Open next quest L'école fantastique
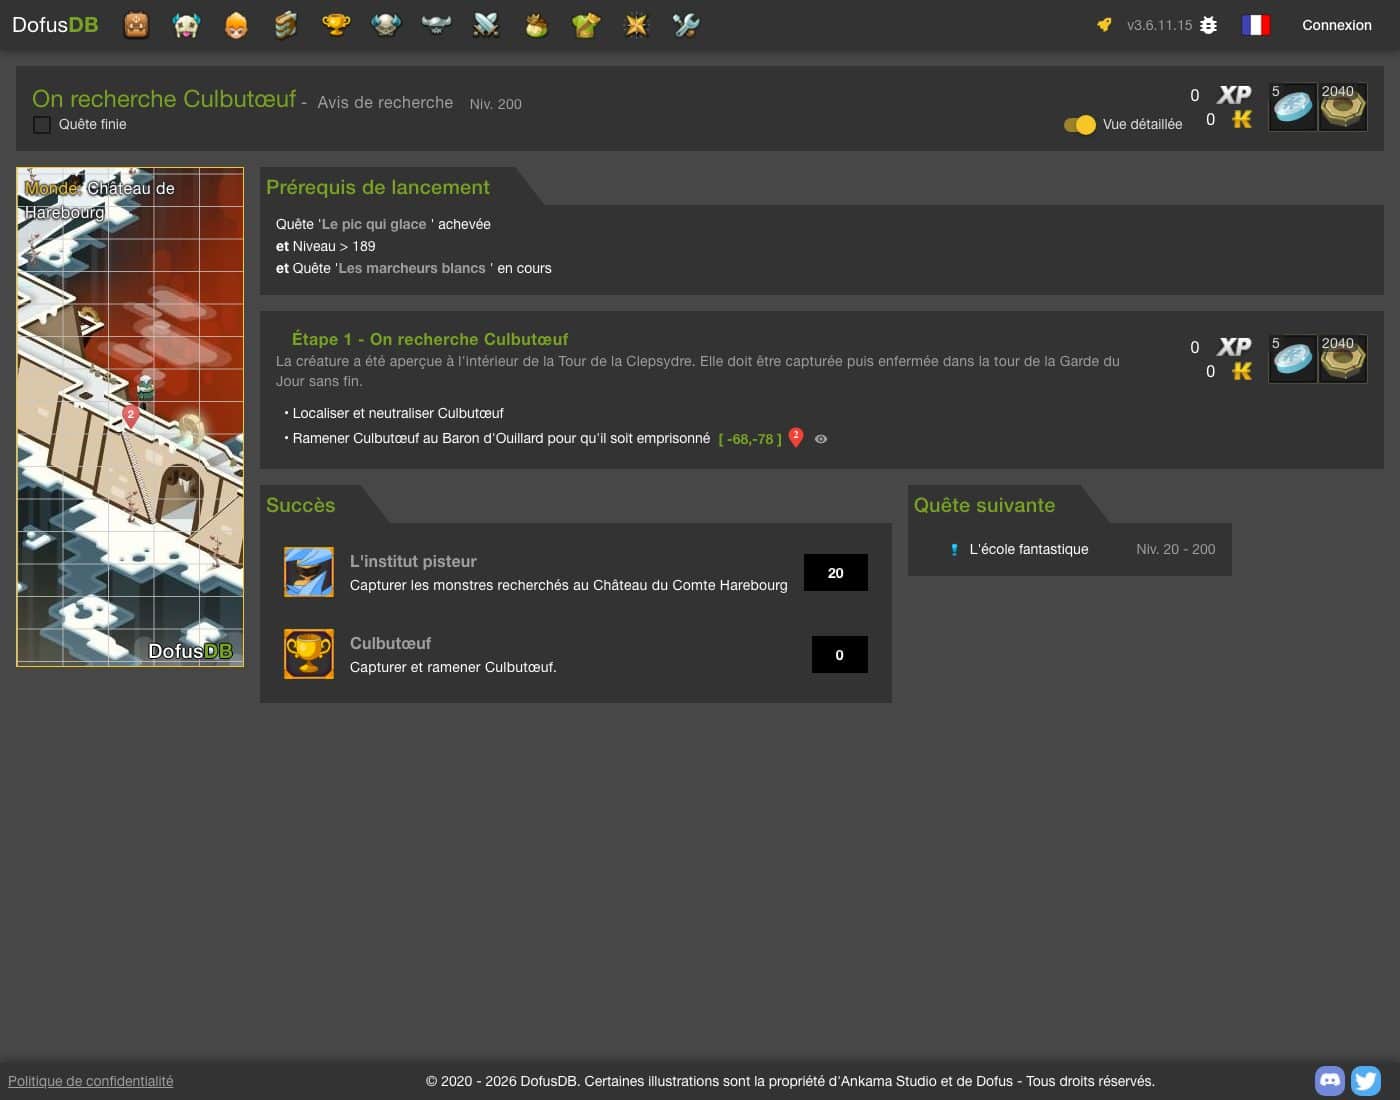 coord(1029,549)
